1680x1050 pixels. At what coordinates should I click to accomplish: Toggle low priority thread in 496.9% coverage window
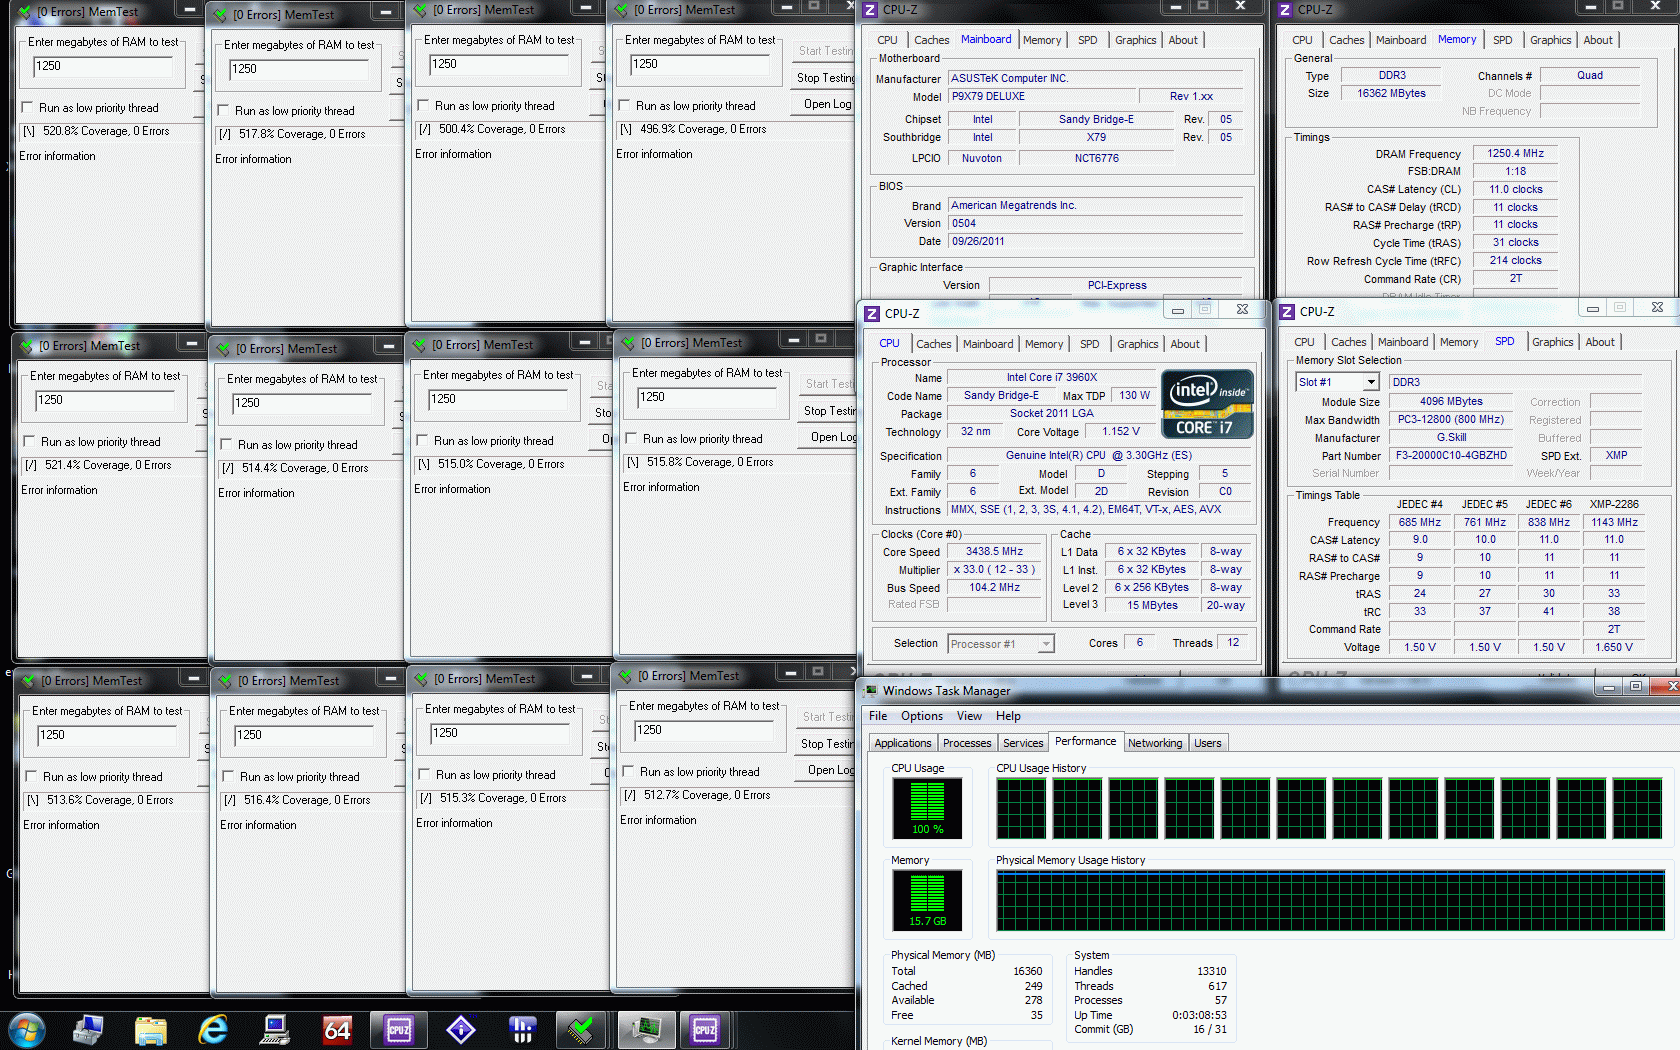coord(624,106)
